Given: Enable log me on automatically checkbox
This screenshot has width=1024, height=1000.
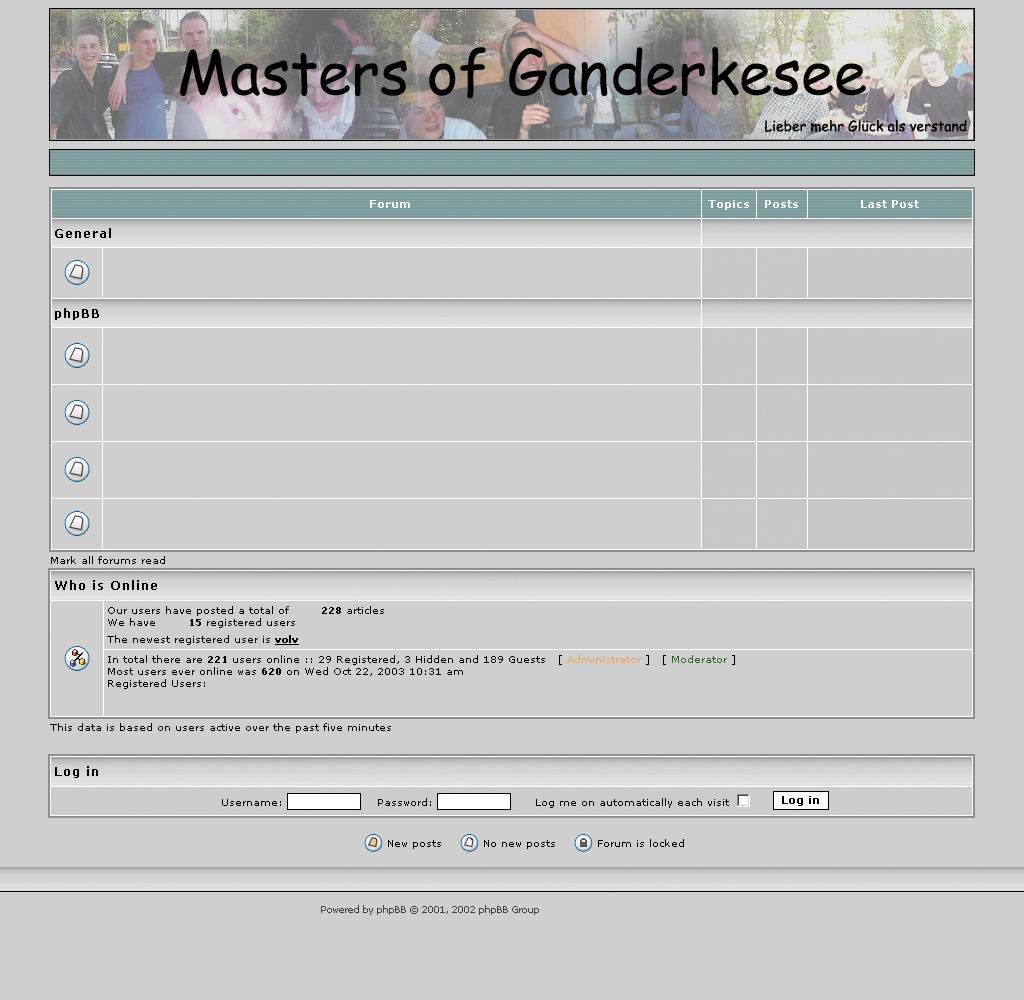Looking at the screenshot, I should coord(743,801).
